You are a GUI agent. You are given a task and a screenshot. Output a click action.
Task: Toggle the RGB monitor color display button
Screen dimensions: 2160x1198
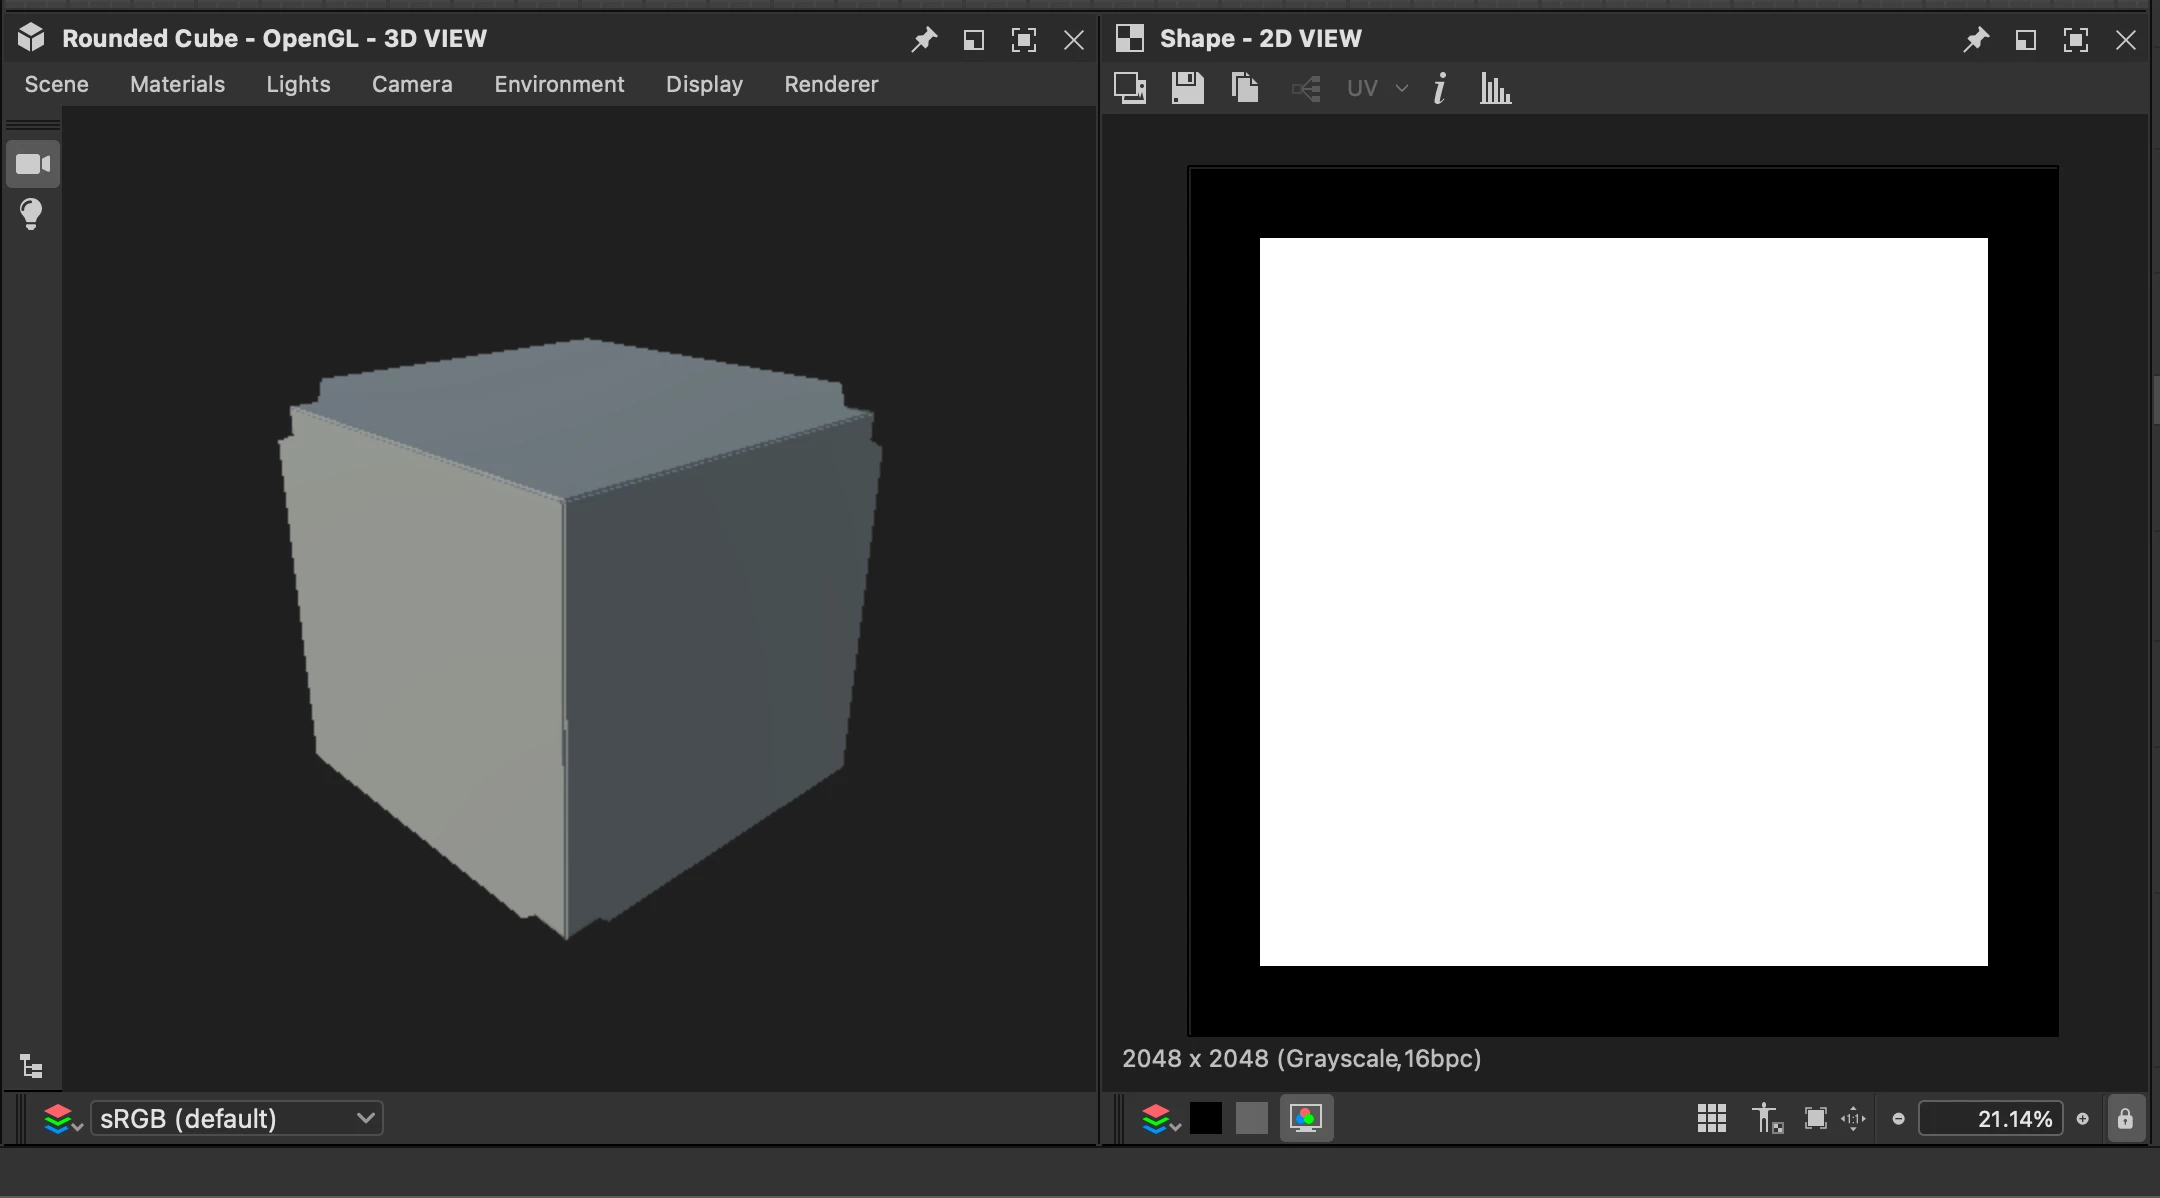pos(1306,1118)
